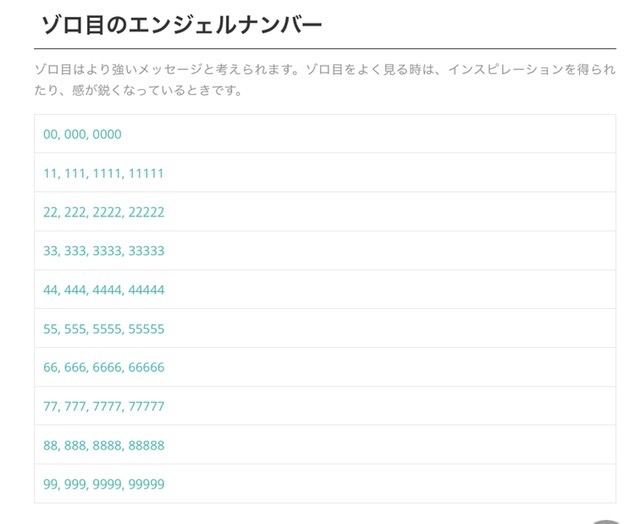This screenshot has width=640, height=524.
Task: Open the 3333 angel number link
Action: coord(106,251)
